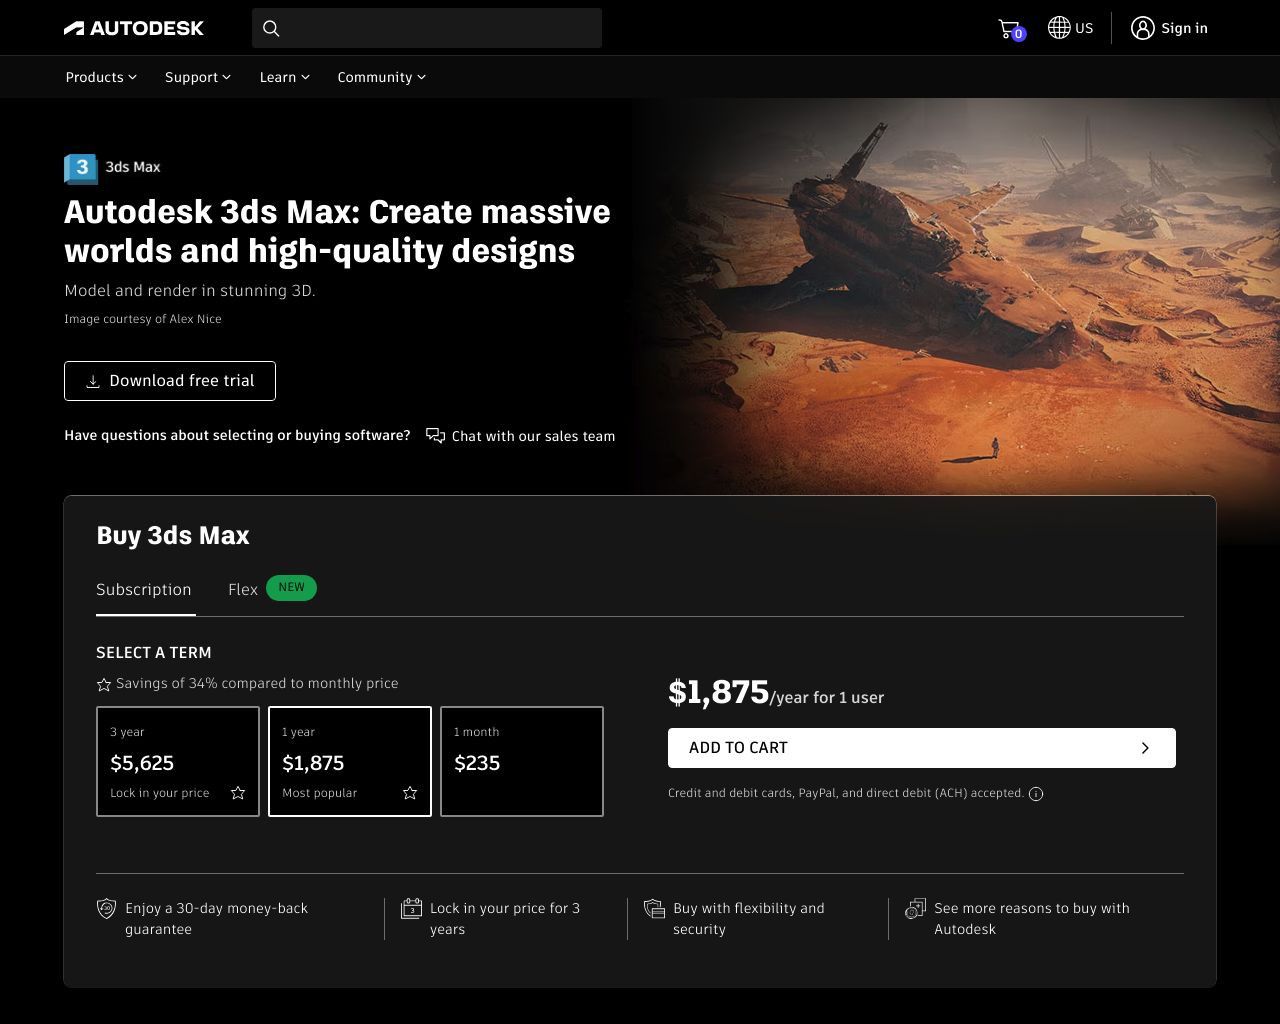Select the 3 year term option
Viewport: 1280px width, 1024px height.
tap(178, 762)
